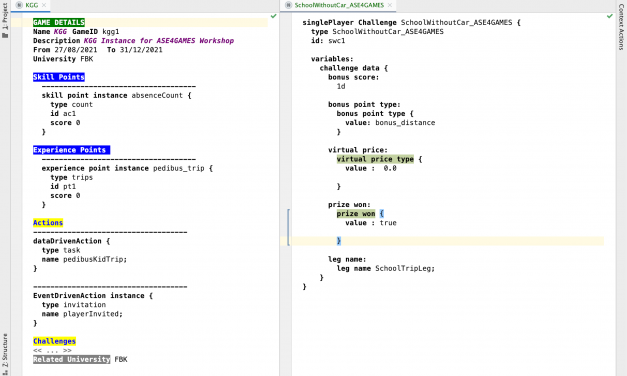Viewport: 627px width, 376px height.
Task: Click the University value FBK
Action: point(87,59)
